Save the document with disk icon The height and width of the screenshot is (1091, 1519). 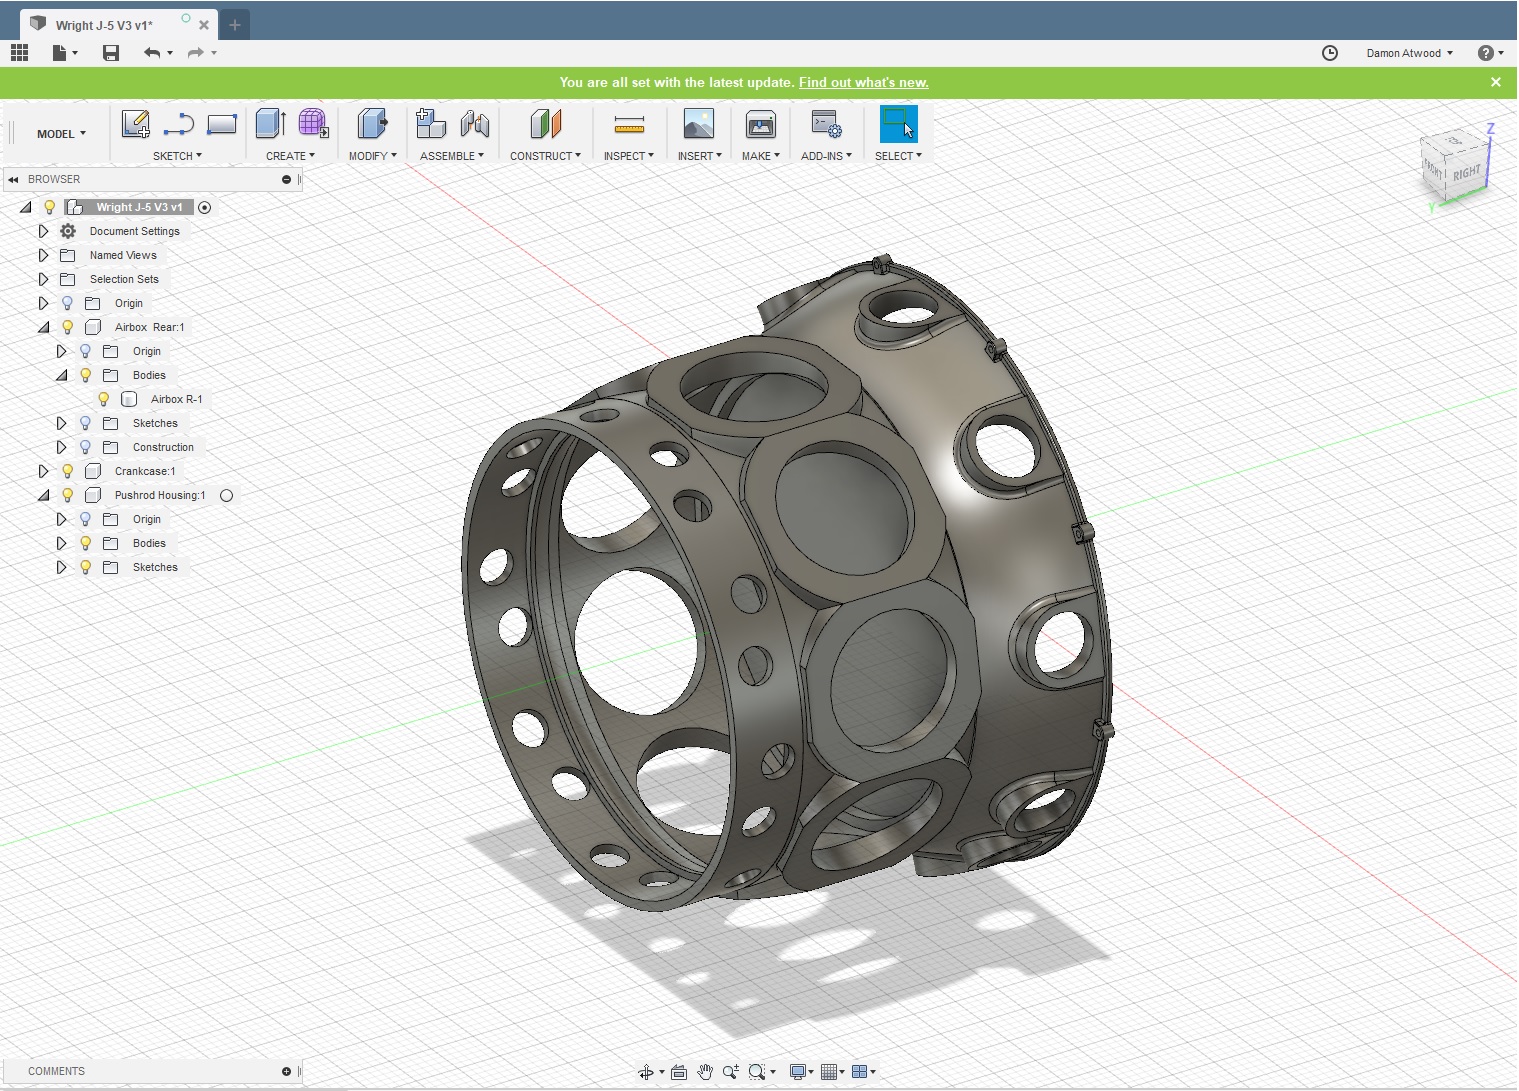111,53
